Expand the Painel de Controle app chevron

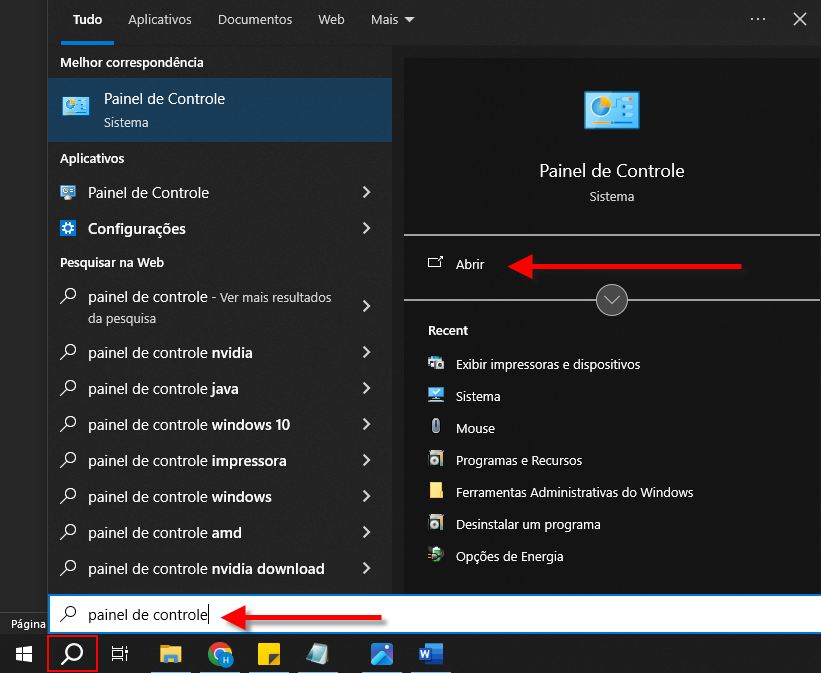pyautogui.click(x=367, y=192)
